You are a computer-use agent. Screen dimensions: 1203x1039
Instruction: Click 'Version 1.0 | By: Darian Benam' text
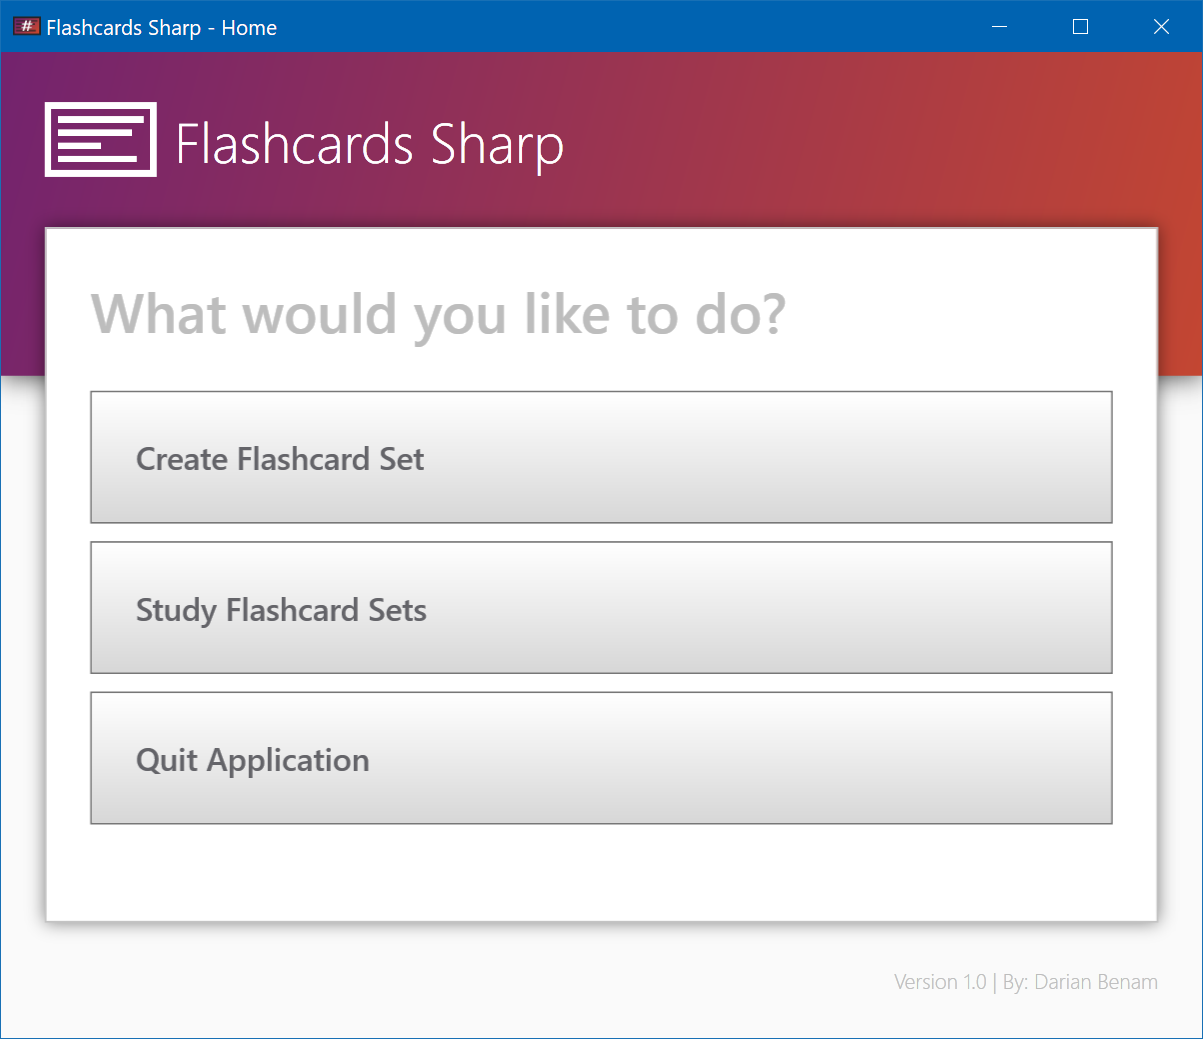coord(1026,982)
